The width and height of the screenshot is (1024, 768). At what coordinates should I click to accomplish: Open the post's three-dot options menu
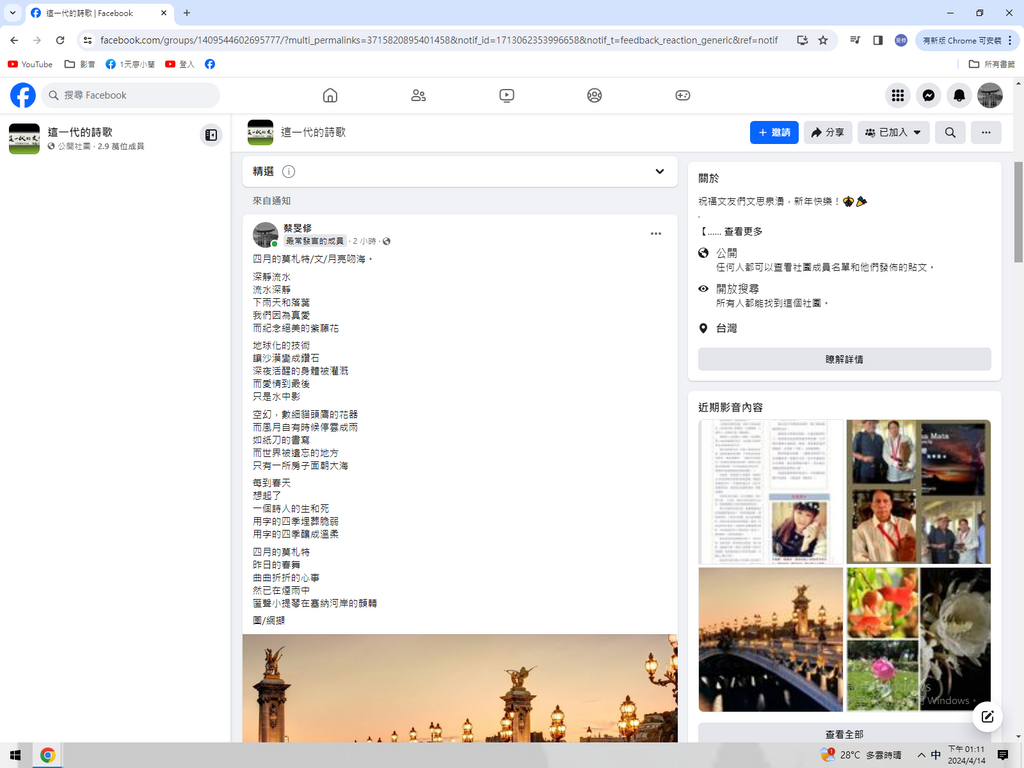[x=655, y=234]
